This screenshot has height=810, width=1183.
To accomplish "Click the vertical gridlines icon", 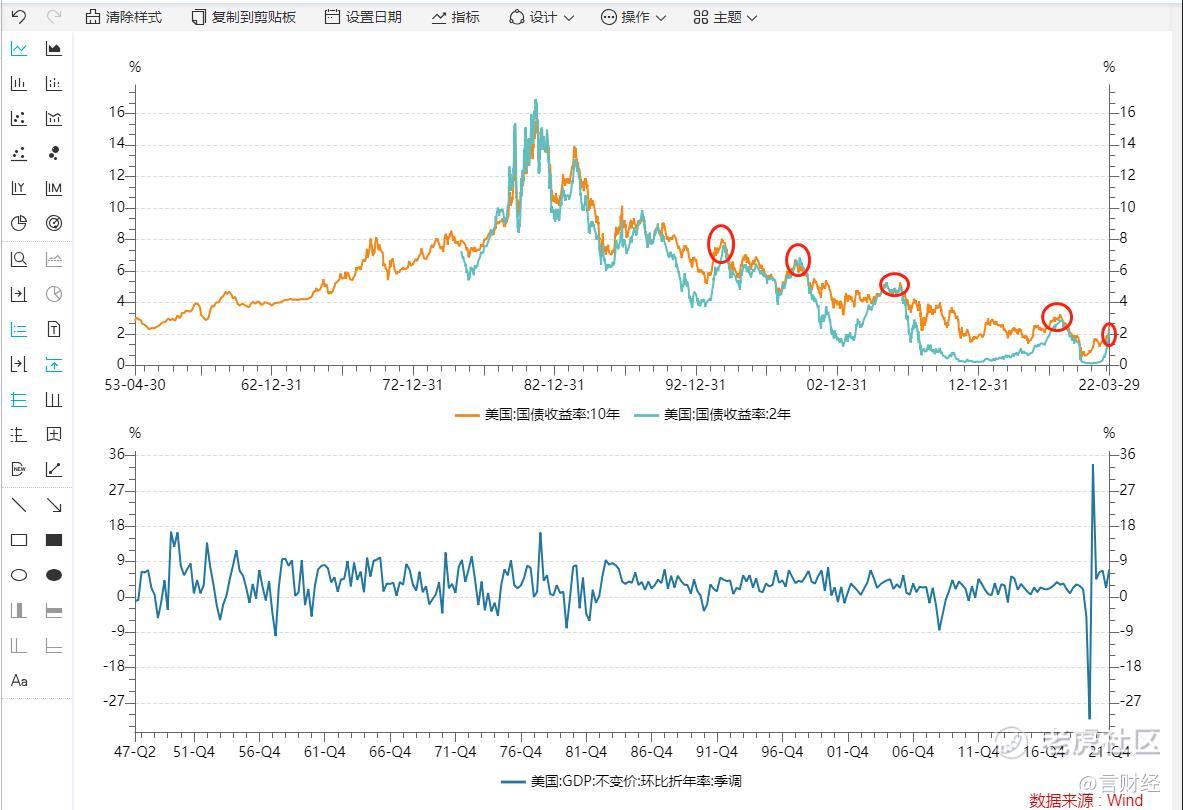I will pos(54,400).
